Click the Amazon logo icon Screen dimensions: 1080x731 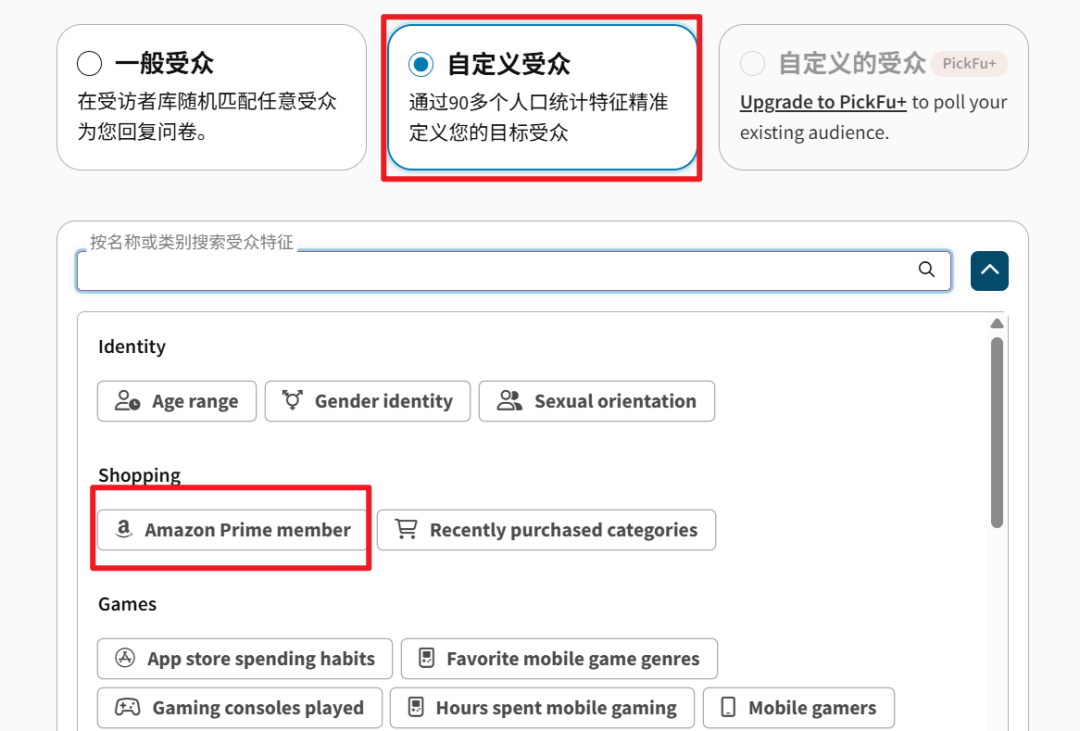[x=123, y=528]
